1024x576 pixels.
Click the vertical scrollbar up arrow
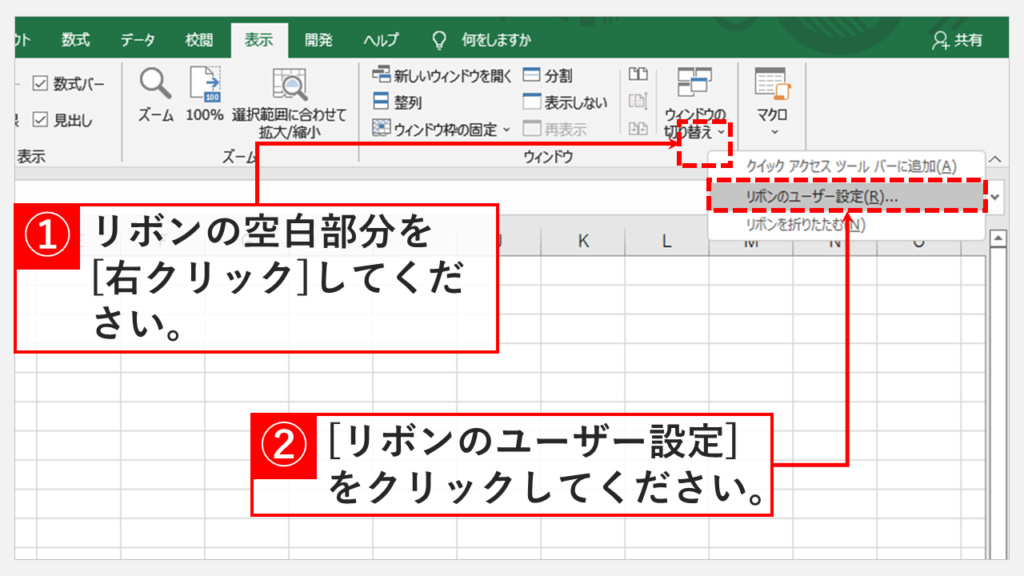coord(997,238)
